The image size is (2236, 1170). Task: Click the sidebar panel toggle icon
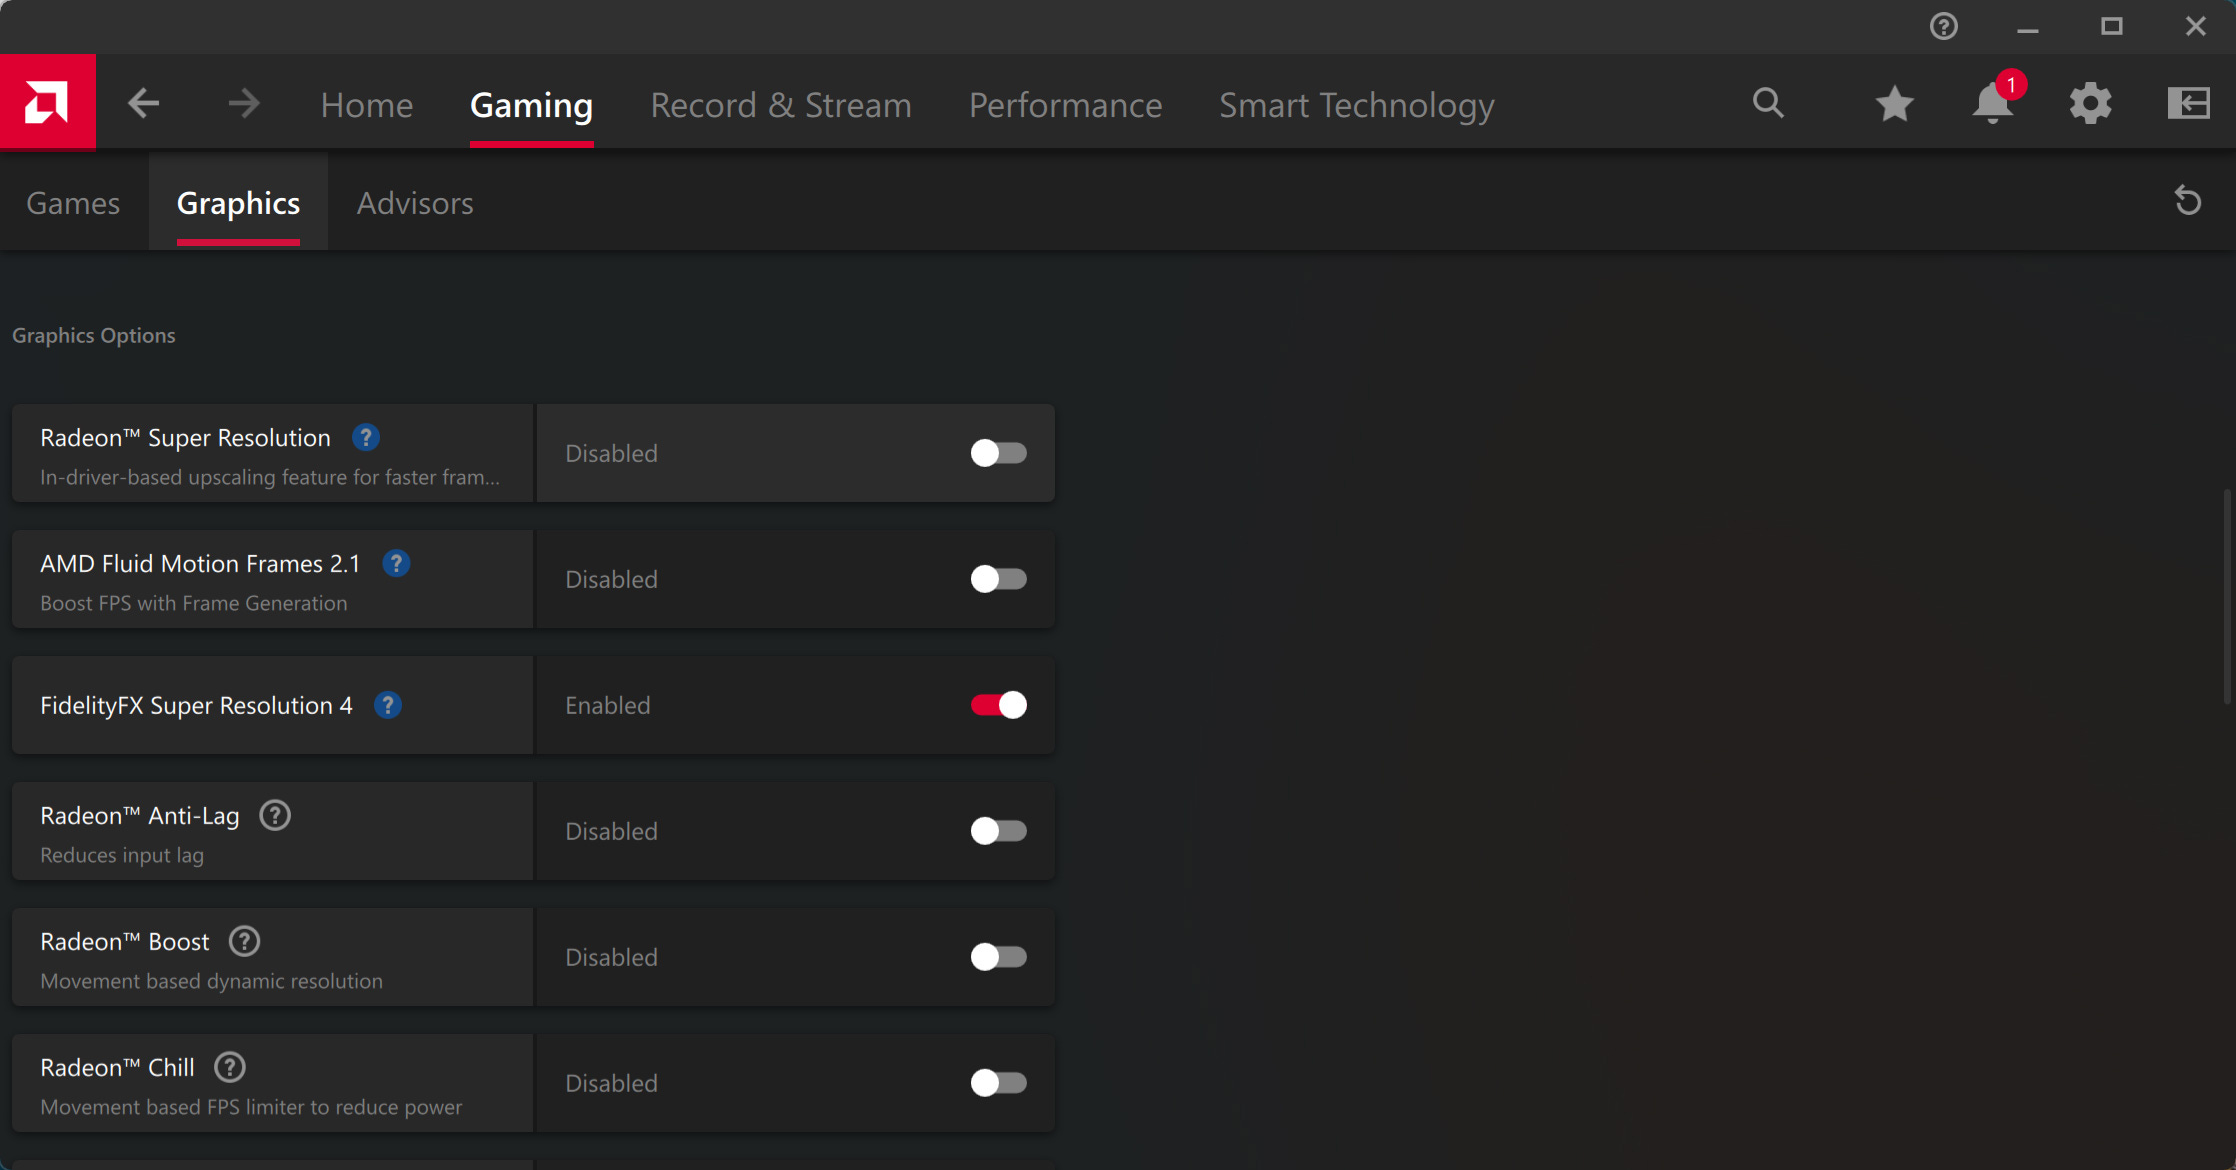click(x=2188, y=103)
